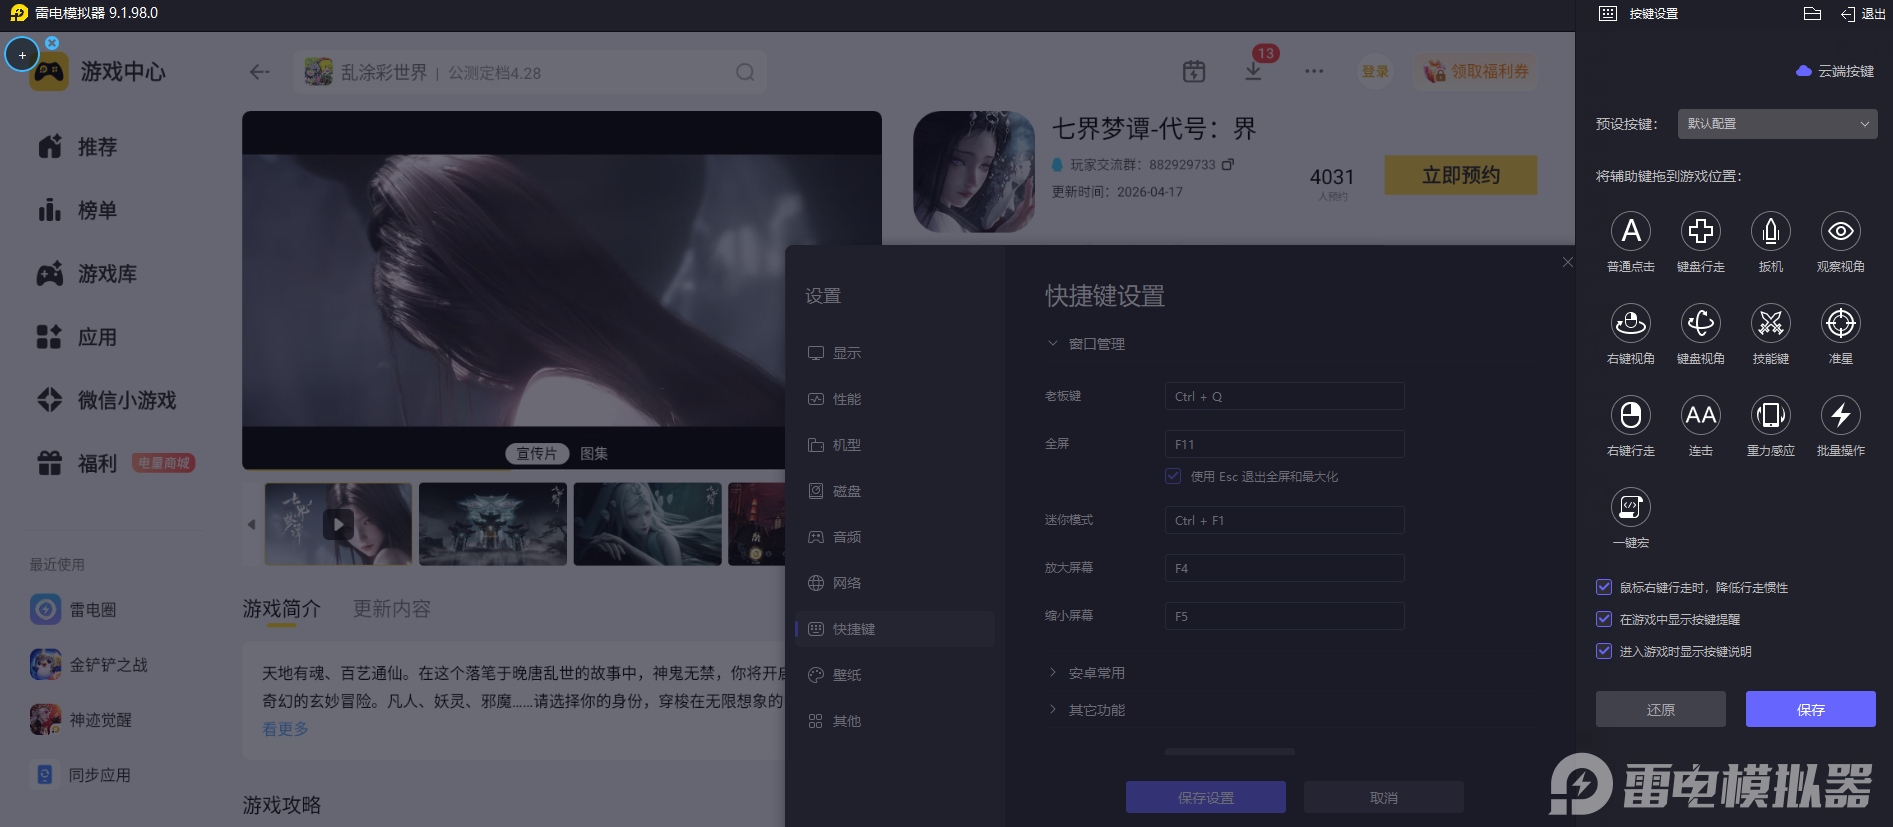This screenshot has height=827, width=1893.
Task: Select the 一键宏 macro icon
Action: point(1630,508)
